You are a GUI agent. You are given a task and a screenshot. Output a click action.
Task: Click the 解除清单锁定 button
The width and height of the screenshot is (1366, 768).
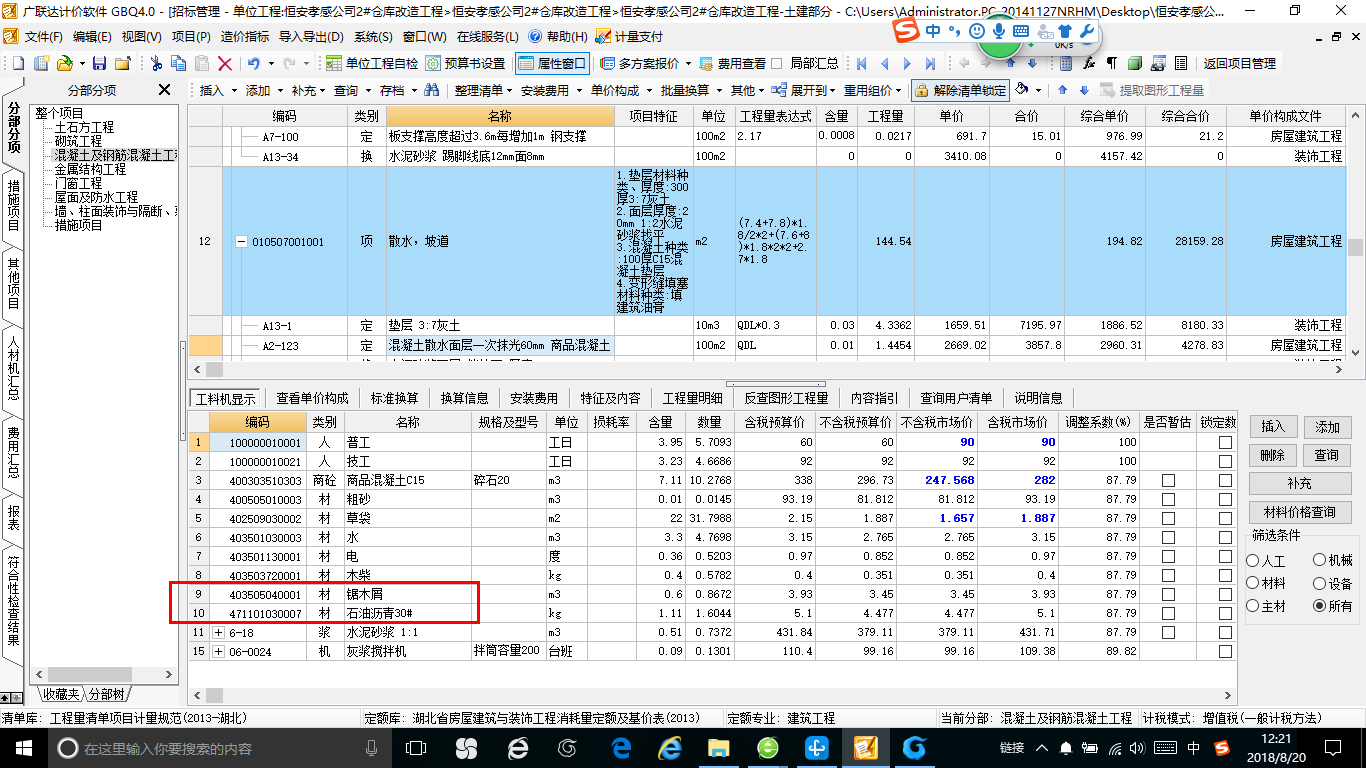[959, 90]
